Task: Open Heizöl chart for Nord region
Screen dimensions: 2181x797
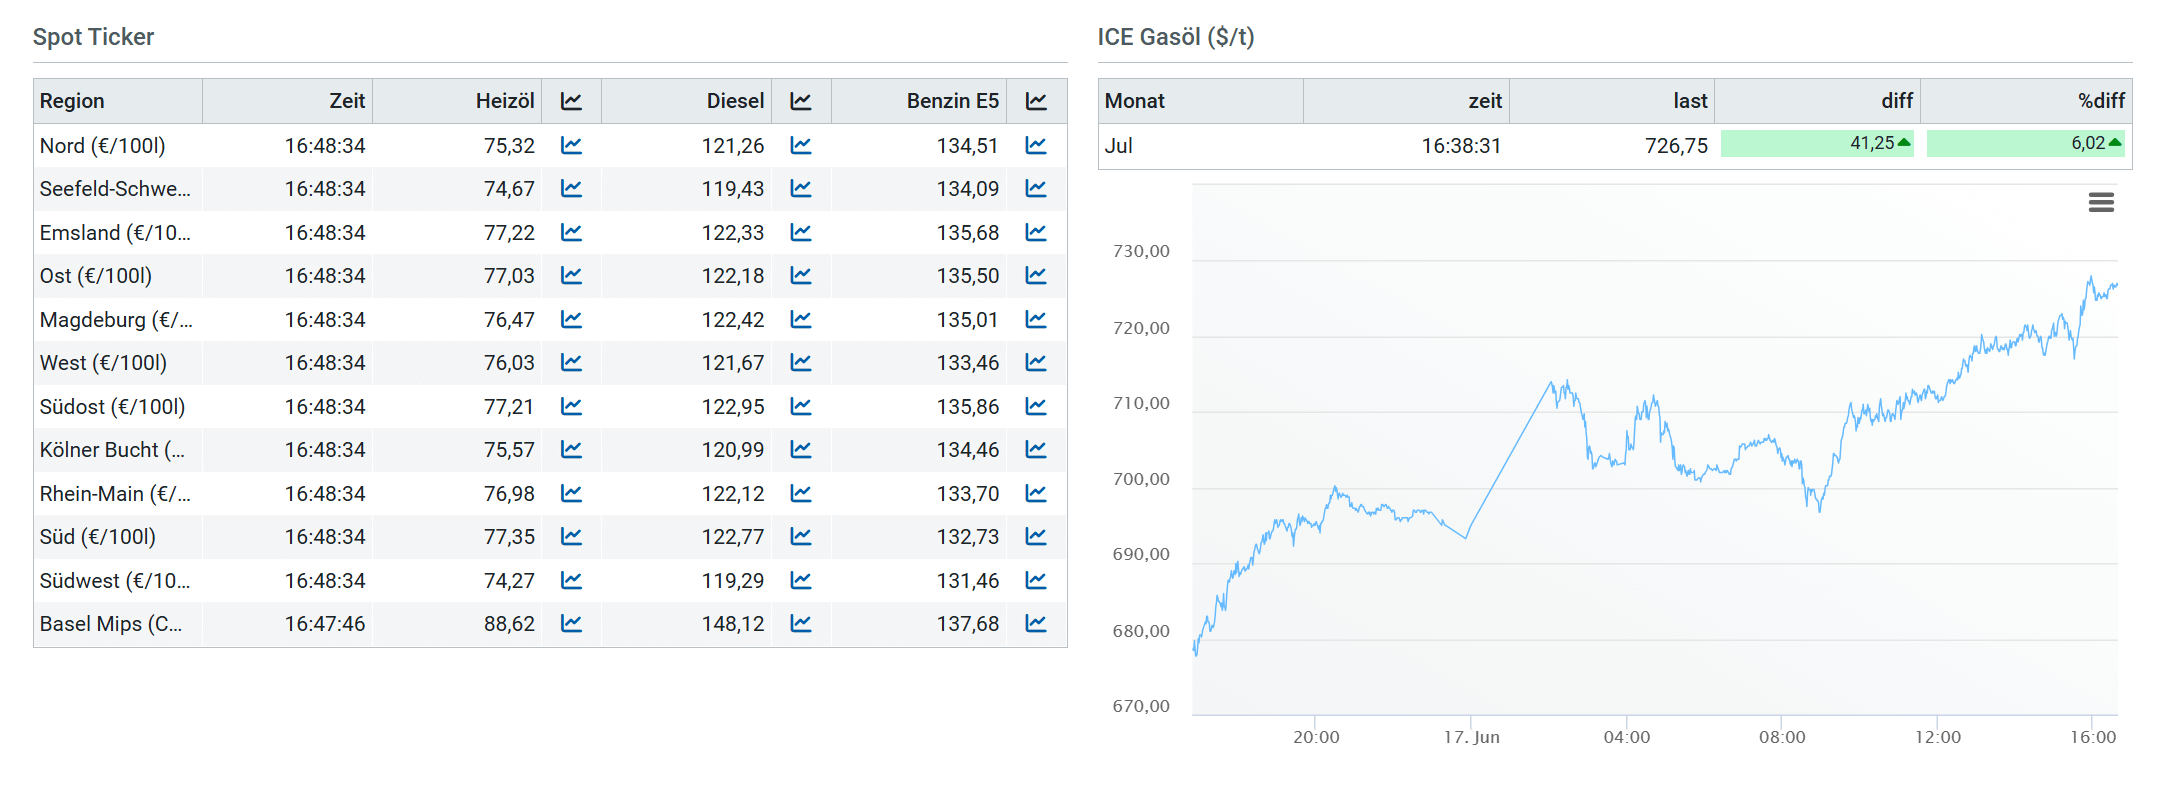Action: [571, 146]
